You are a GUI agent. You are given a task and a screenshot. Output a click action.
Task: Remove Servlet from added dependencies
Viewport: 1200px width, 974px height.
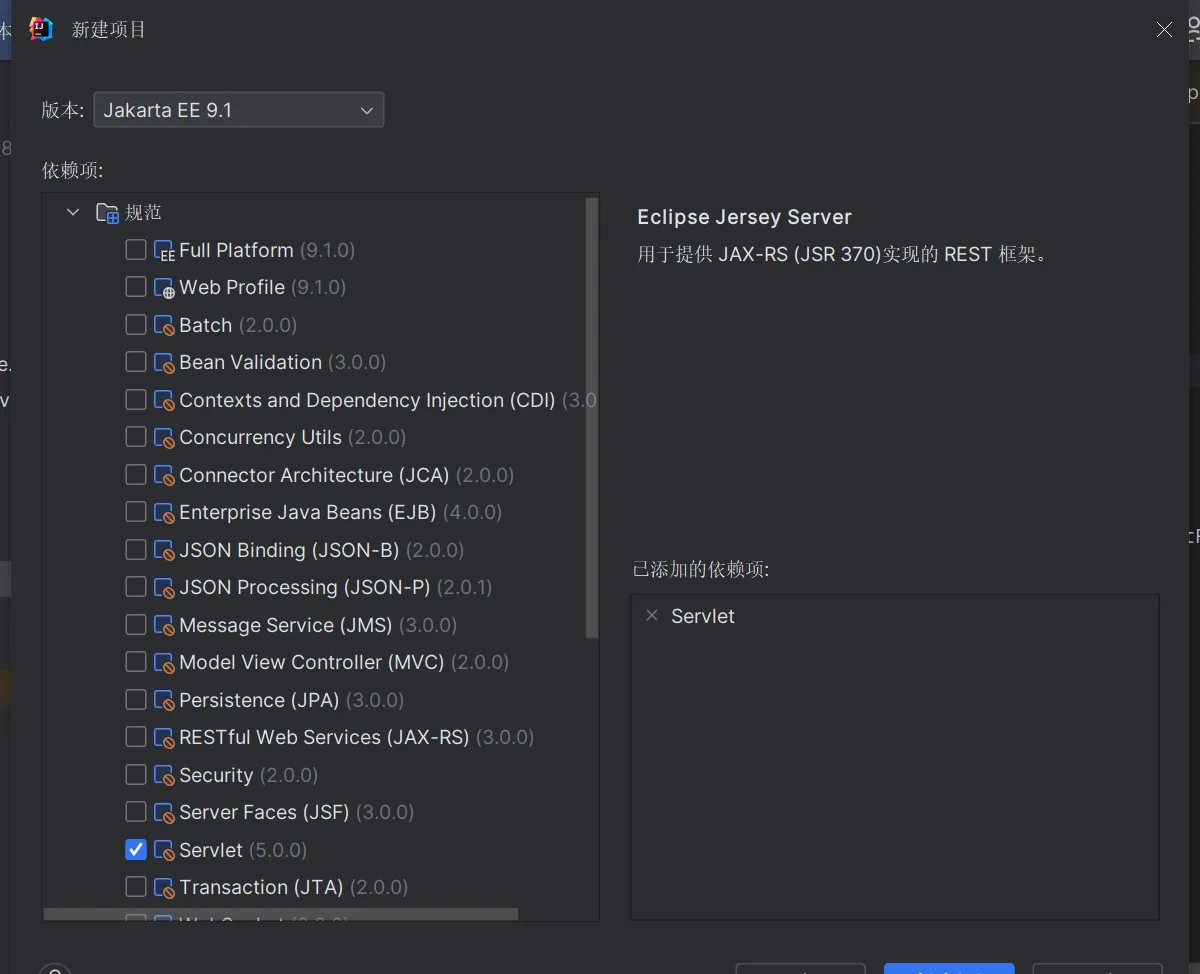click(652, 615)
